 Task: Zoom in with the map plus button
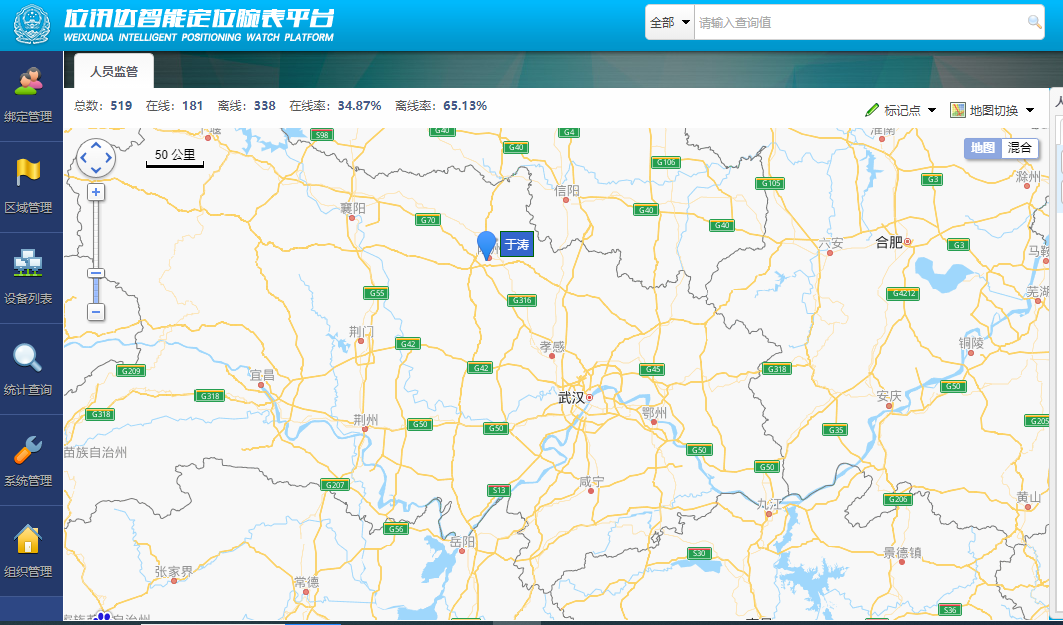pyautogui.click(x=96, y=192)
